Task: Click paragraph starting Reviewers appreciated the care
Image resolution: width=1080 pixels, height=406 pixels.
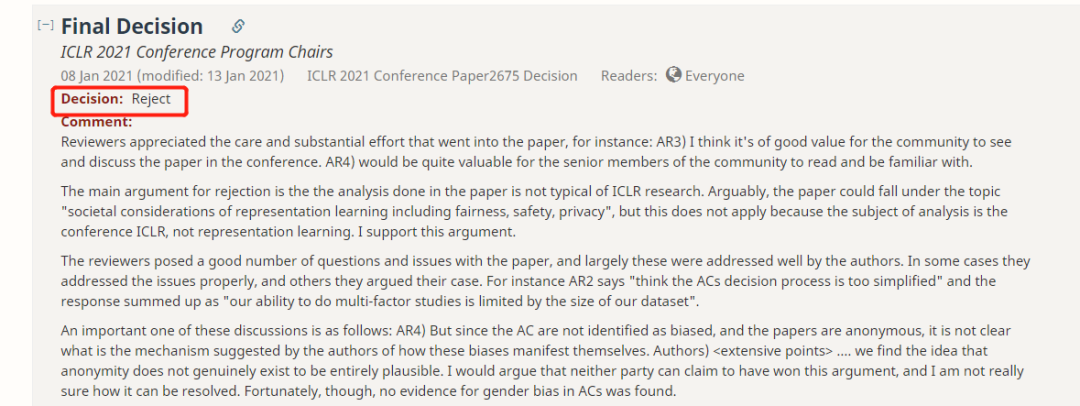Action: 536,152
